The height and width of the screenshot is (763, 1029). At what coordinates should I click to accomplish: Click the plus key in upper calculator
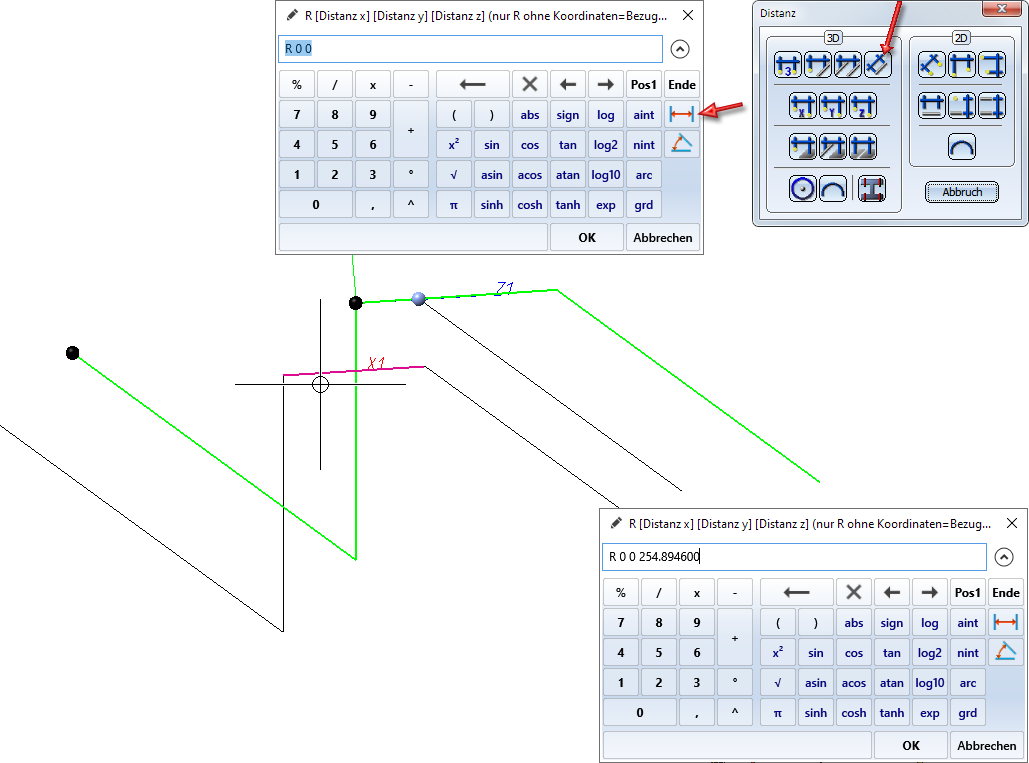coord(411,130)
